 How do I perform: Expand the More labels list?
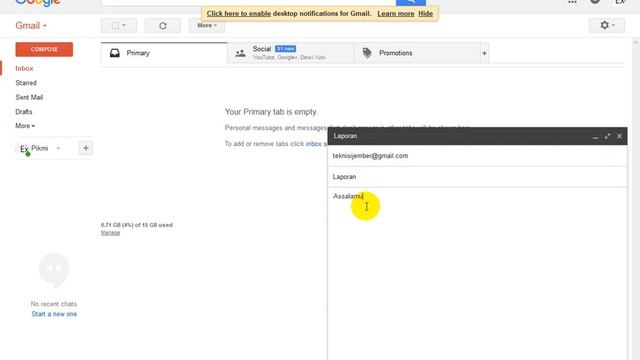point(25,126)
